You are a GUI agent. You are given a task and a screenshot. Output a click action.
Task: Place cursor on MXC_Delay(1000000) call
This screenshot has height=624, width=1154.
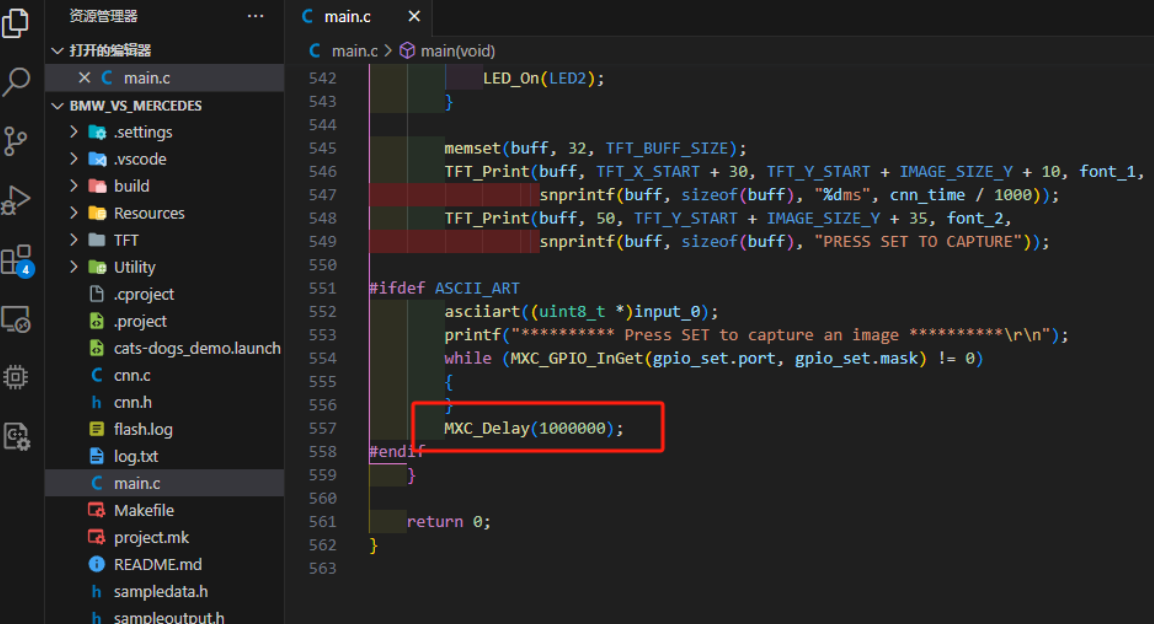click(534, 428)
